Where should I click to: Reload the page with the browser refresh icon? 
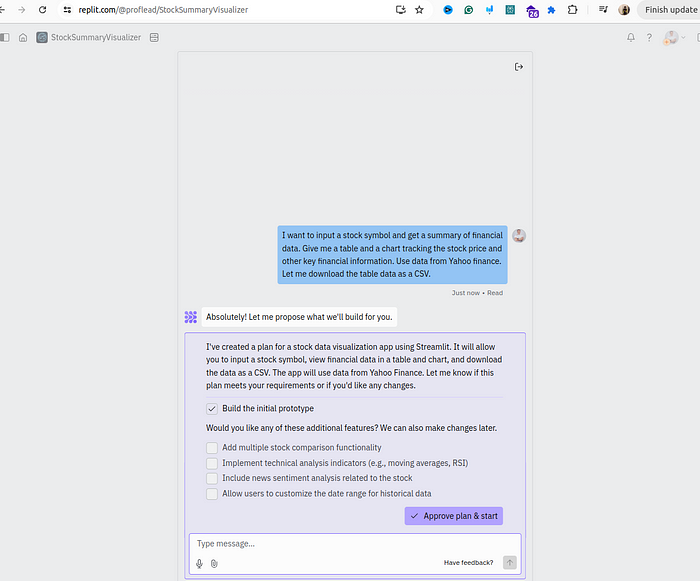42,9
